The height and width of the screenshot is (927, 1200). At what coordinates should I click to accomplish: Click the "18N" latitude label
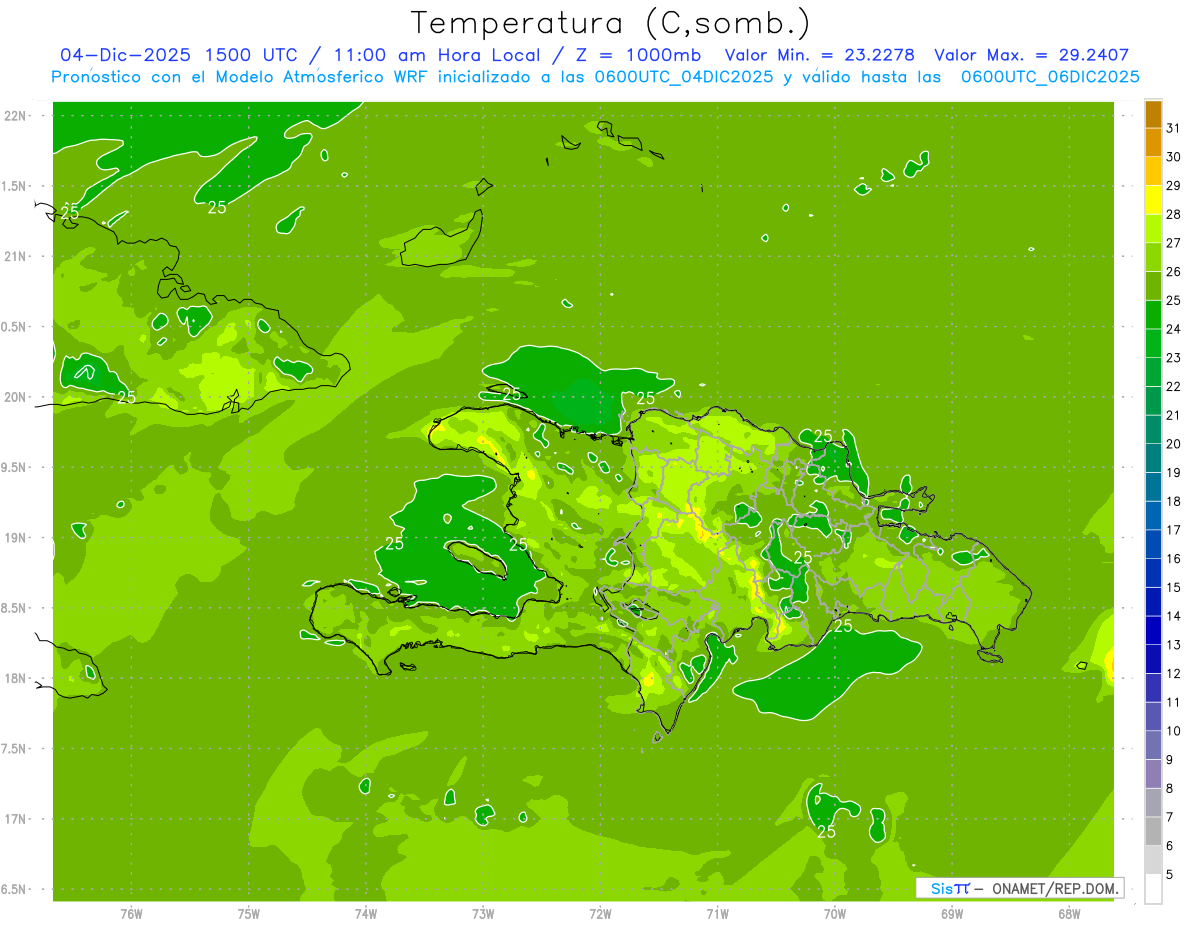pyautogui.click(x=16, y=679)
